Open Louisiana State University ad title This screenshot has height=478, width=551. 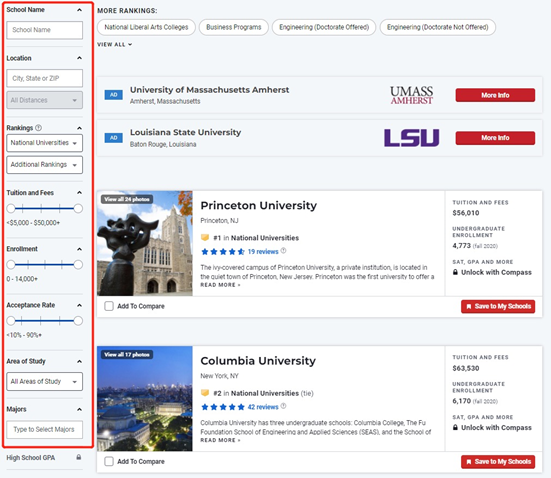[x=186, y=133]
